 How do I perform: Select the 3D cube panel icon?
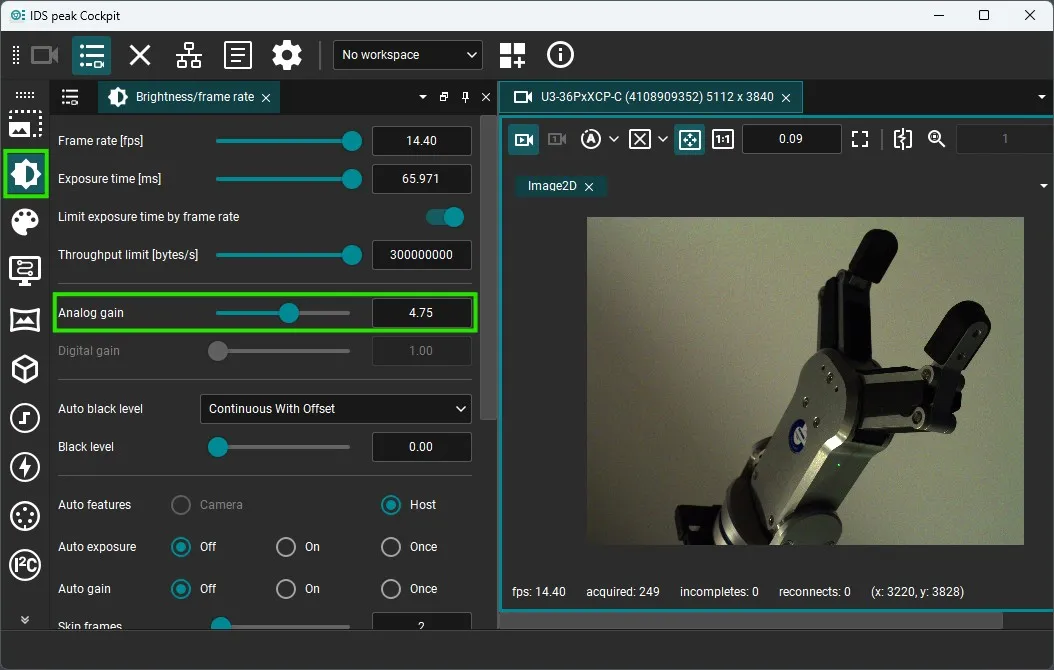[24, 369]
